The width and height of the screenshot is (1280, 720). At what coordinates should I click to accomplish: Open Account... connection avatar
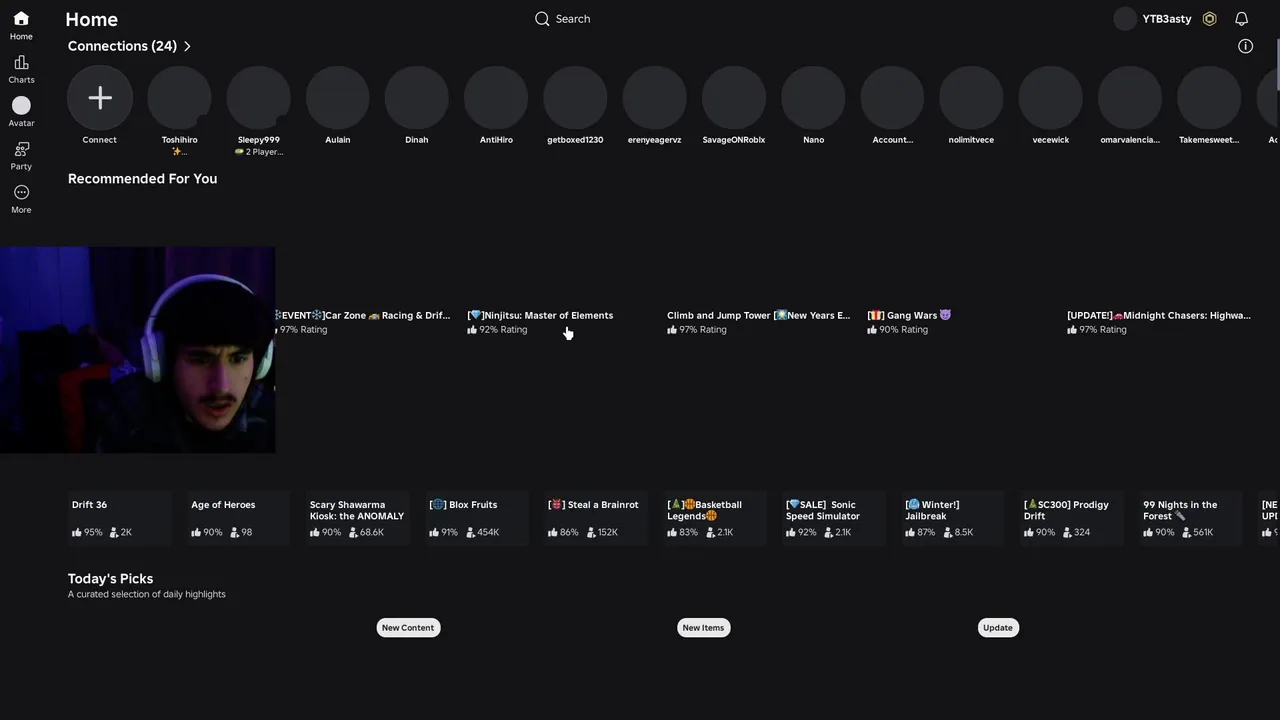click(893, 98)
